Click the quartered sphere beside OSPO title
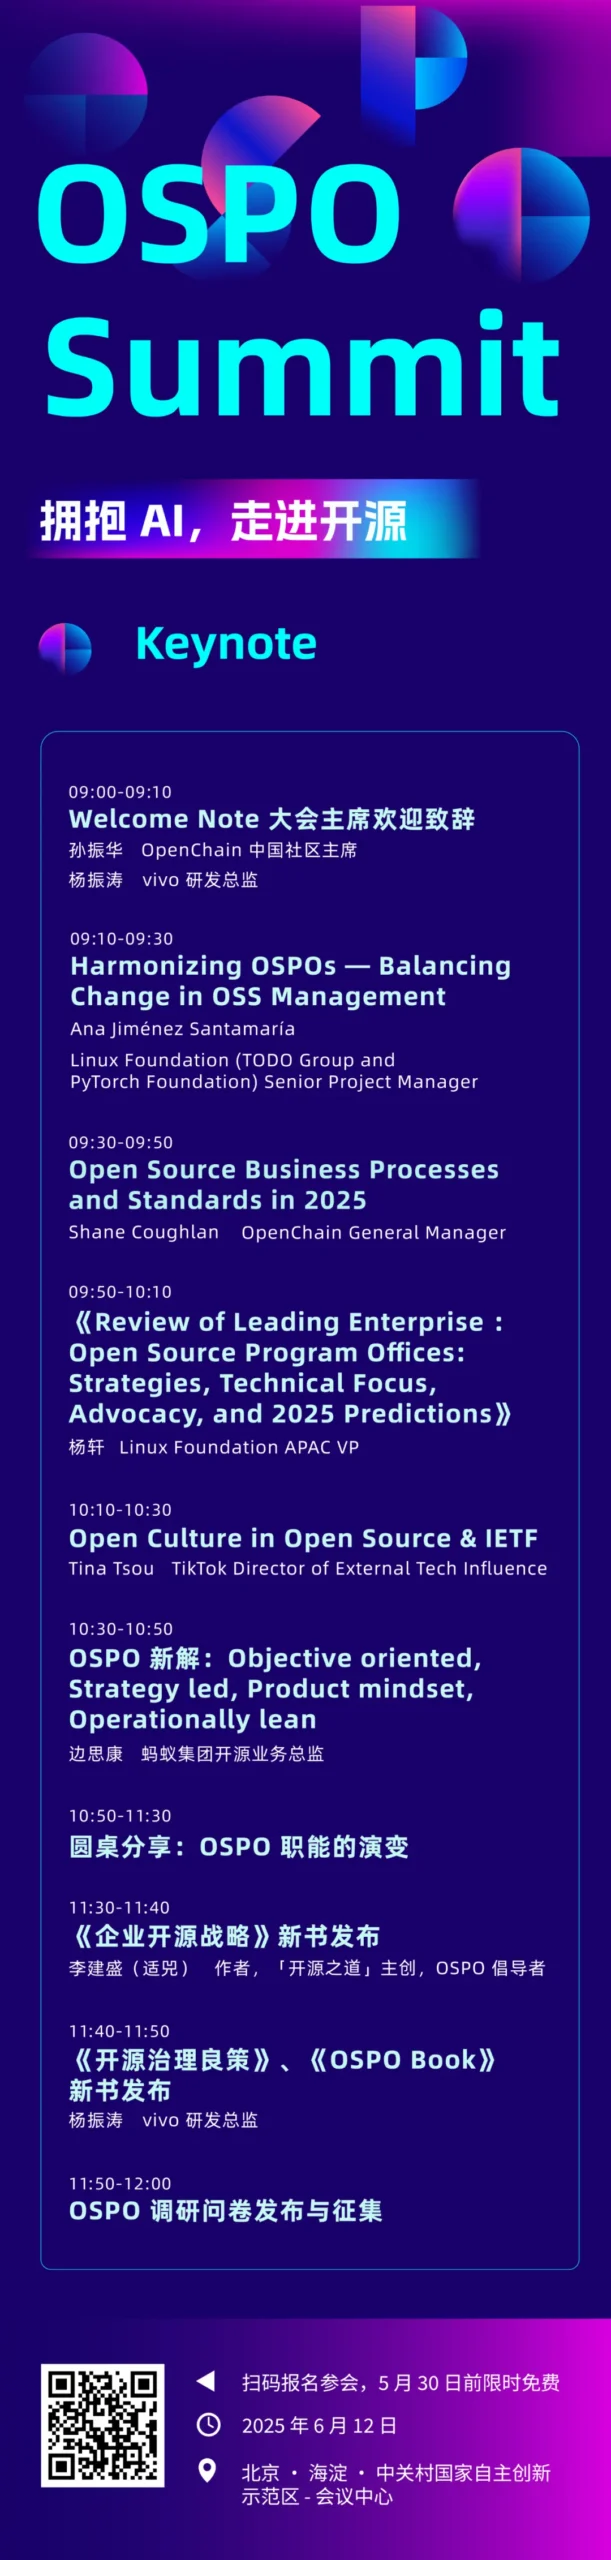Viewport: 611px width, 2560px height. click(x=522, y=213)
